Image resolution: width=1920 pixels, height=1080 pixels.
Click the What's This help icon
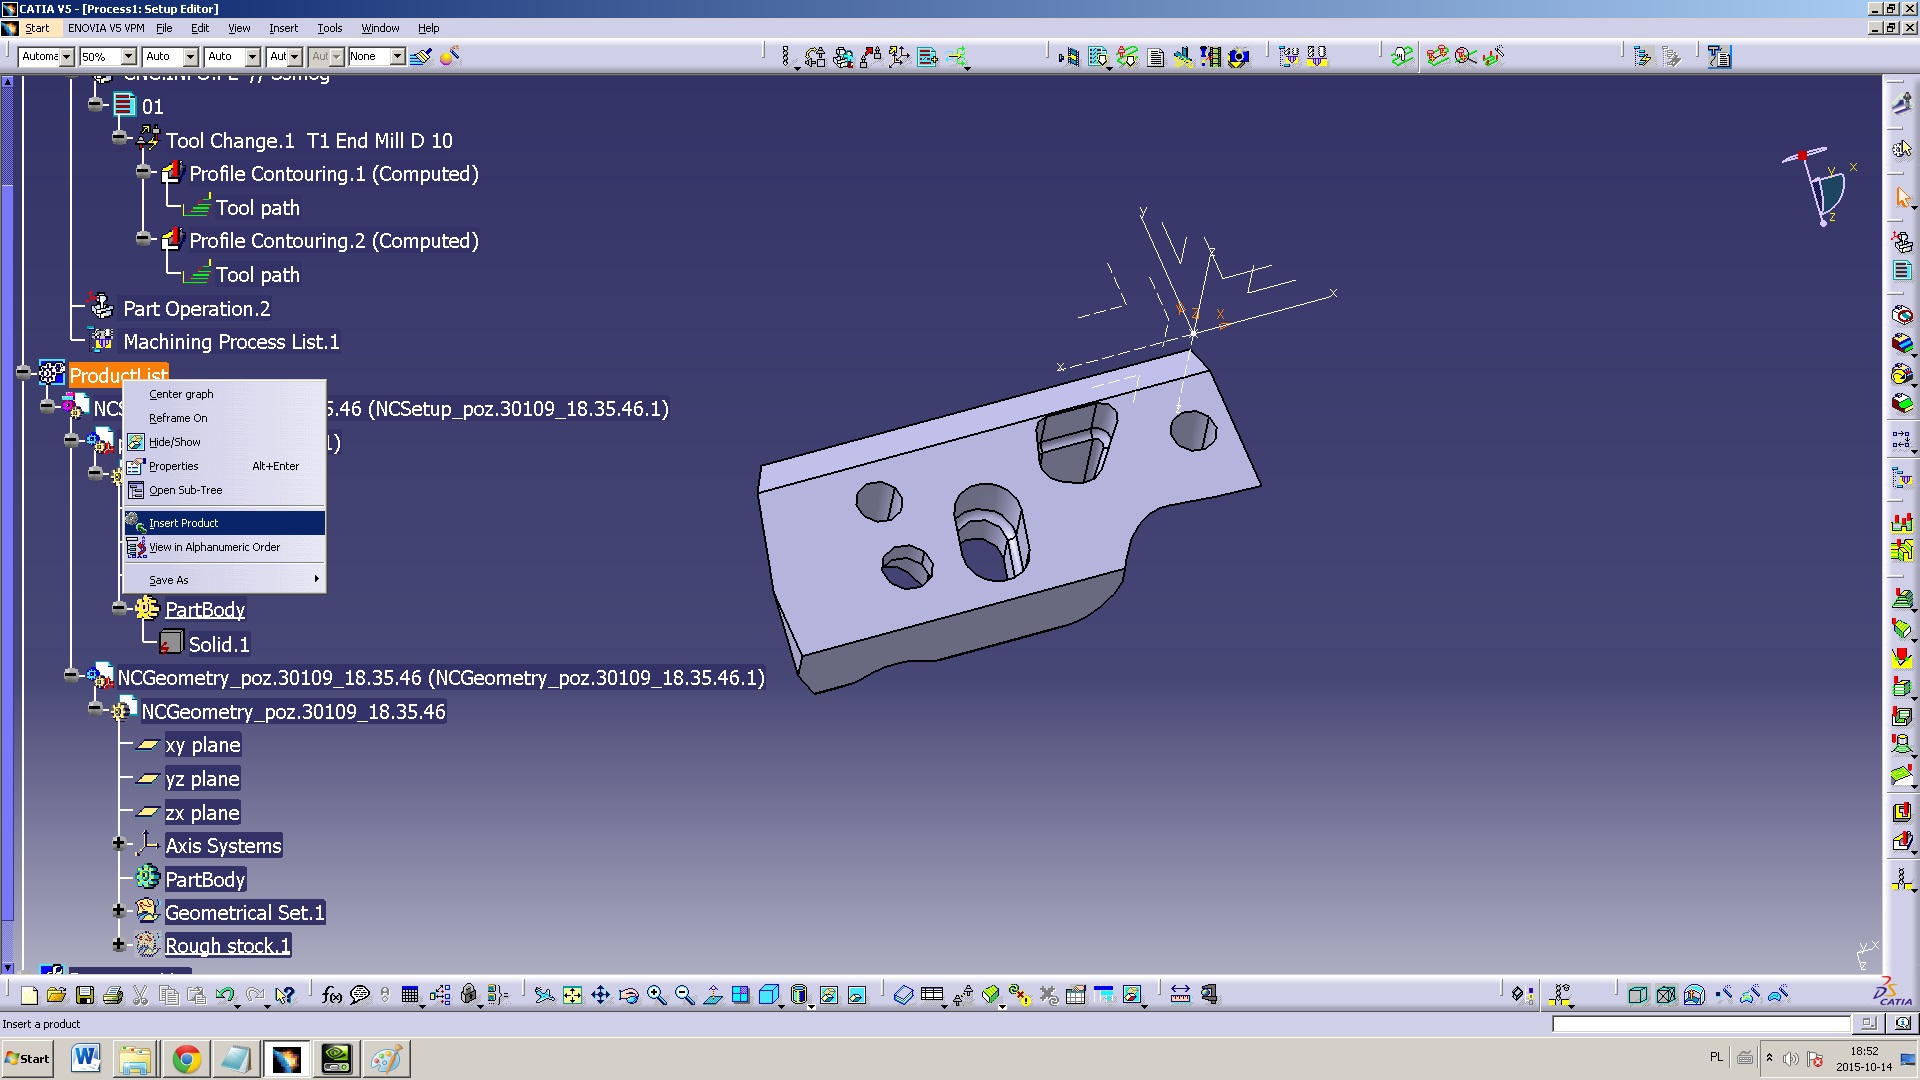[x=285, y=995]
